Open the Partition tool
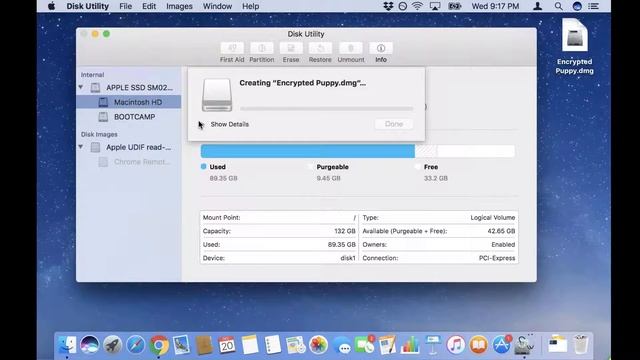The width and height of the screenshot is (640, 360). 262,48
